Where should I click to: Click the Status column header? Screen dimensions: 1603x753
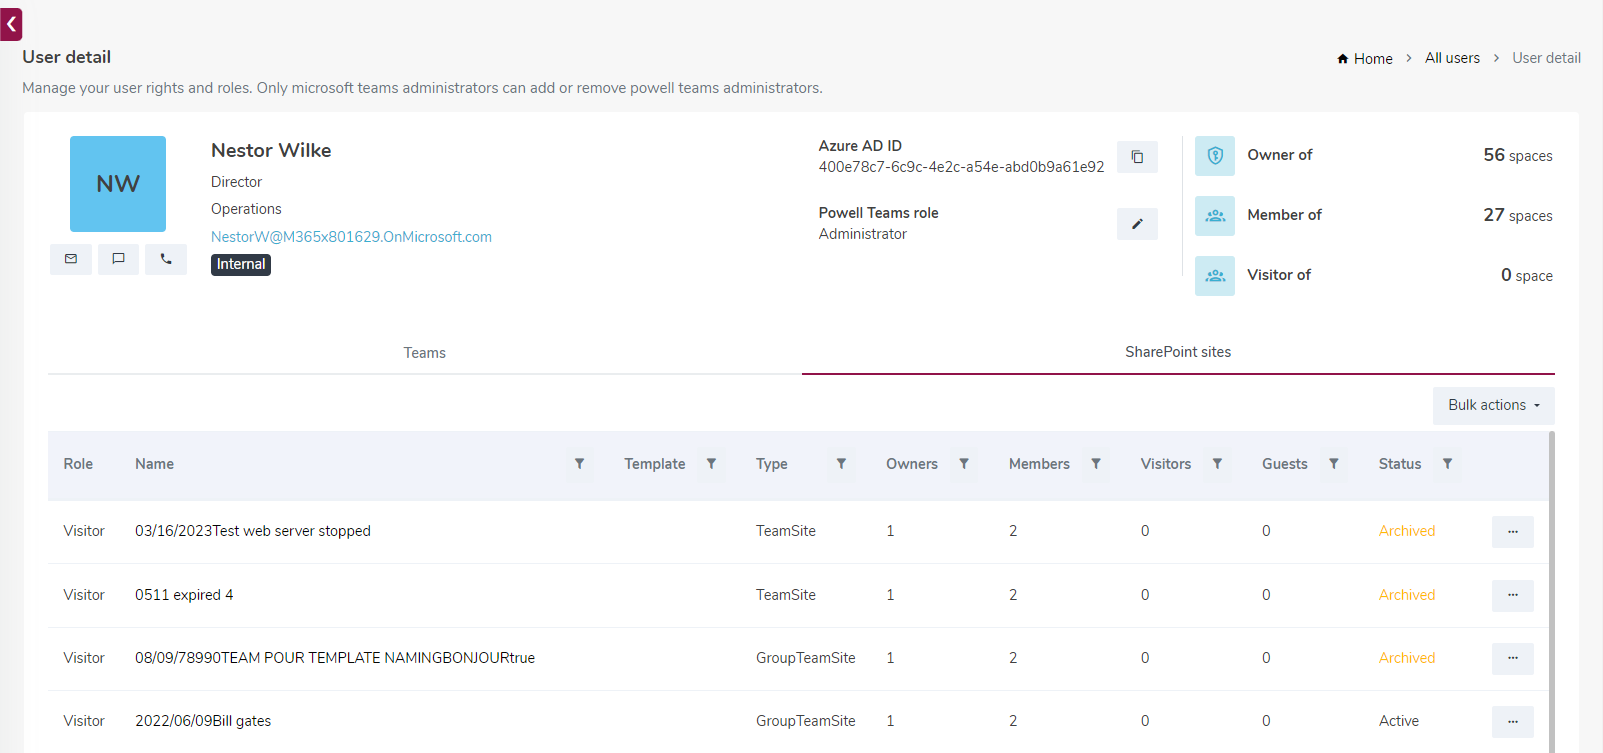pyautogui.click(x=1400, y=464)
